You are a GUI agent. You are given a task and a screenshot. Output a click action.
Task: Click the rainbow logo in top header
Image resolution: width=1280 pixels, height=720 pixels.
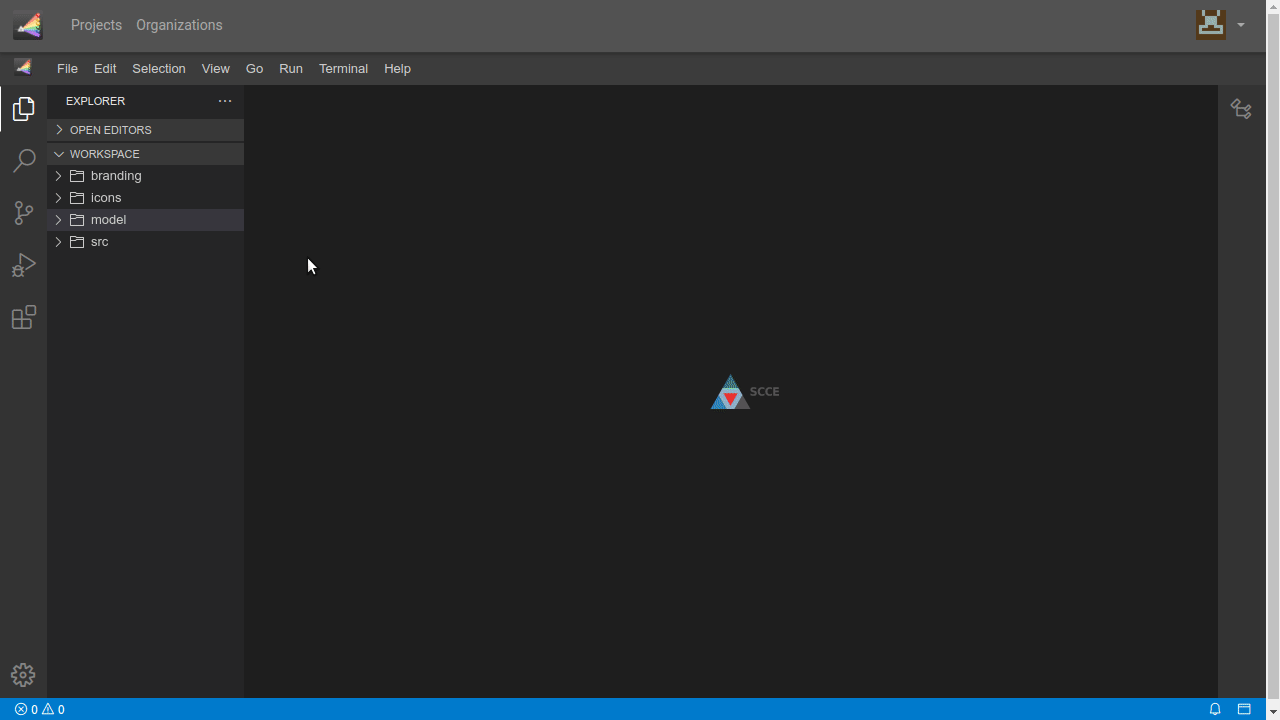pyautogui.click(x=28, y=25)
